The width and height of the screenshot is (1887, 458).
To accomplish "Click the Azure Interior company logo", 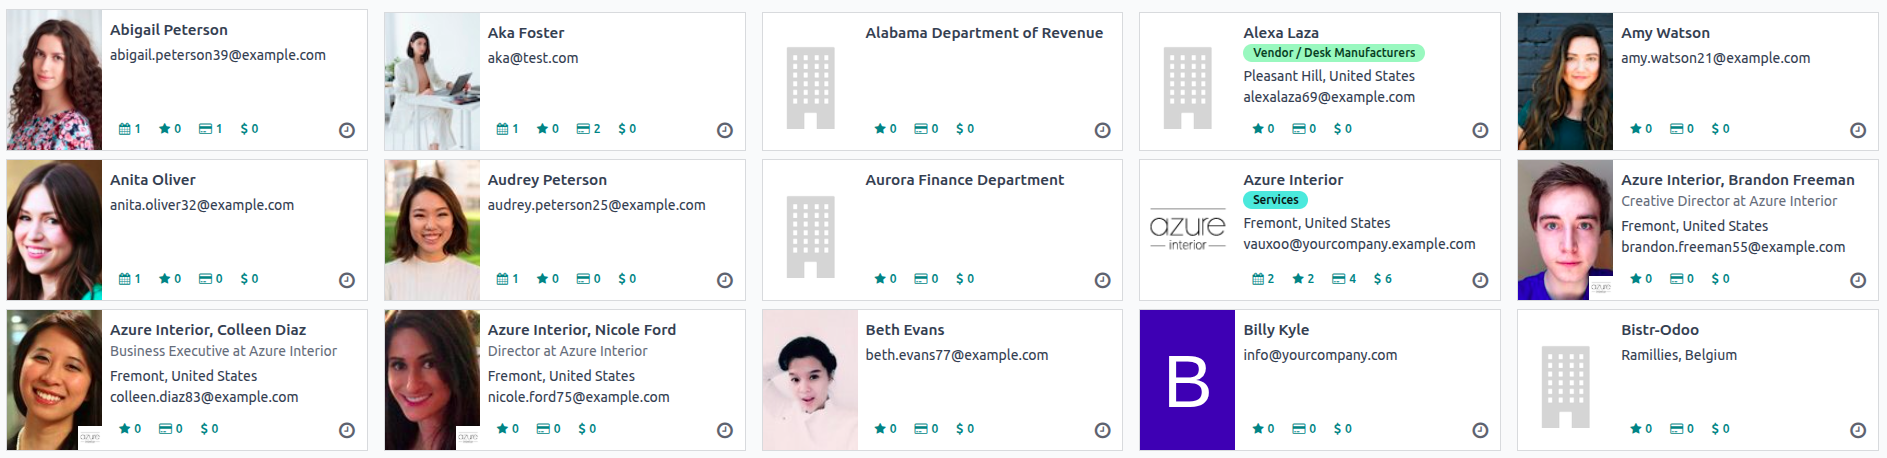I will click(1187, 230).
